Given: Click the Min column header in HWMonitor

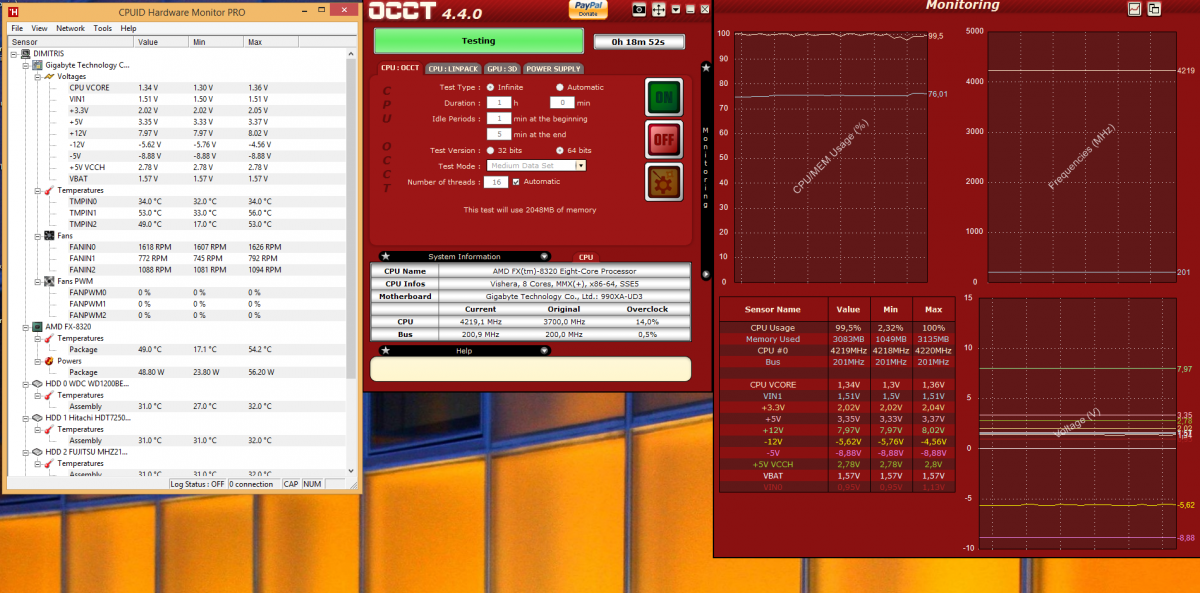Looking at the screenshot, I should [215, 42].
